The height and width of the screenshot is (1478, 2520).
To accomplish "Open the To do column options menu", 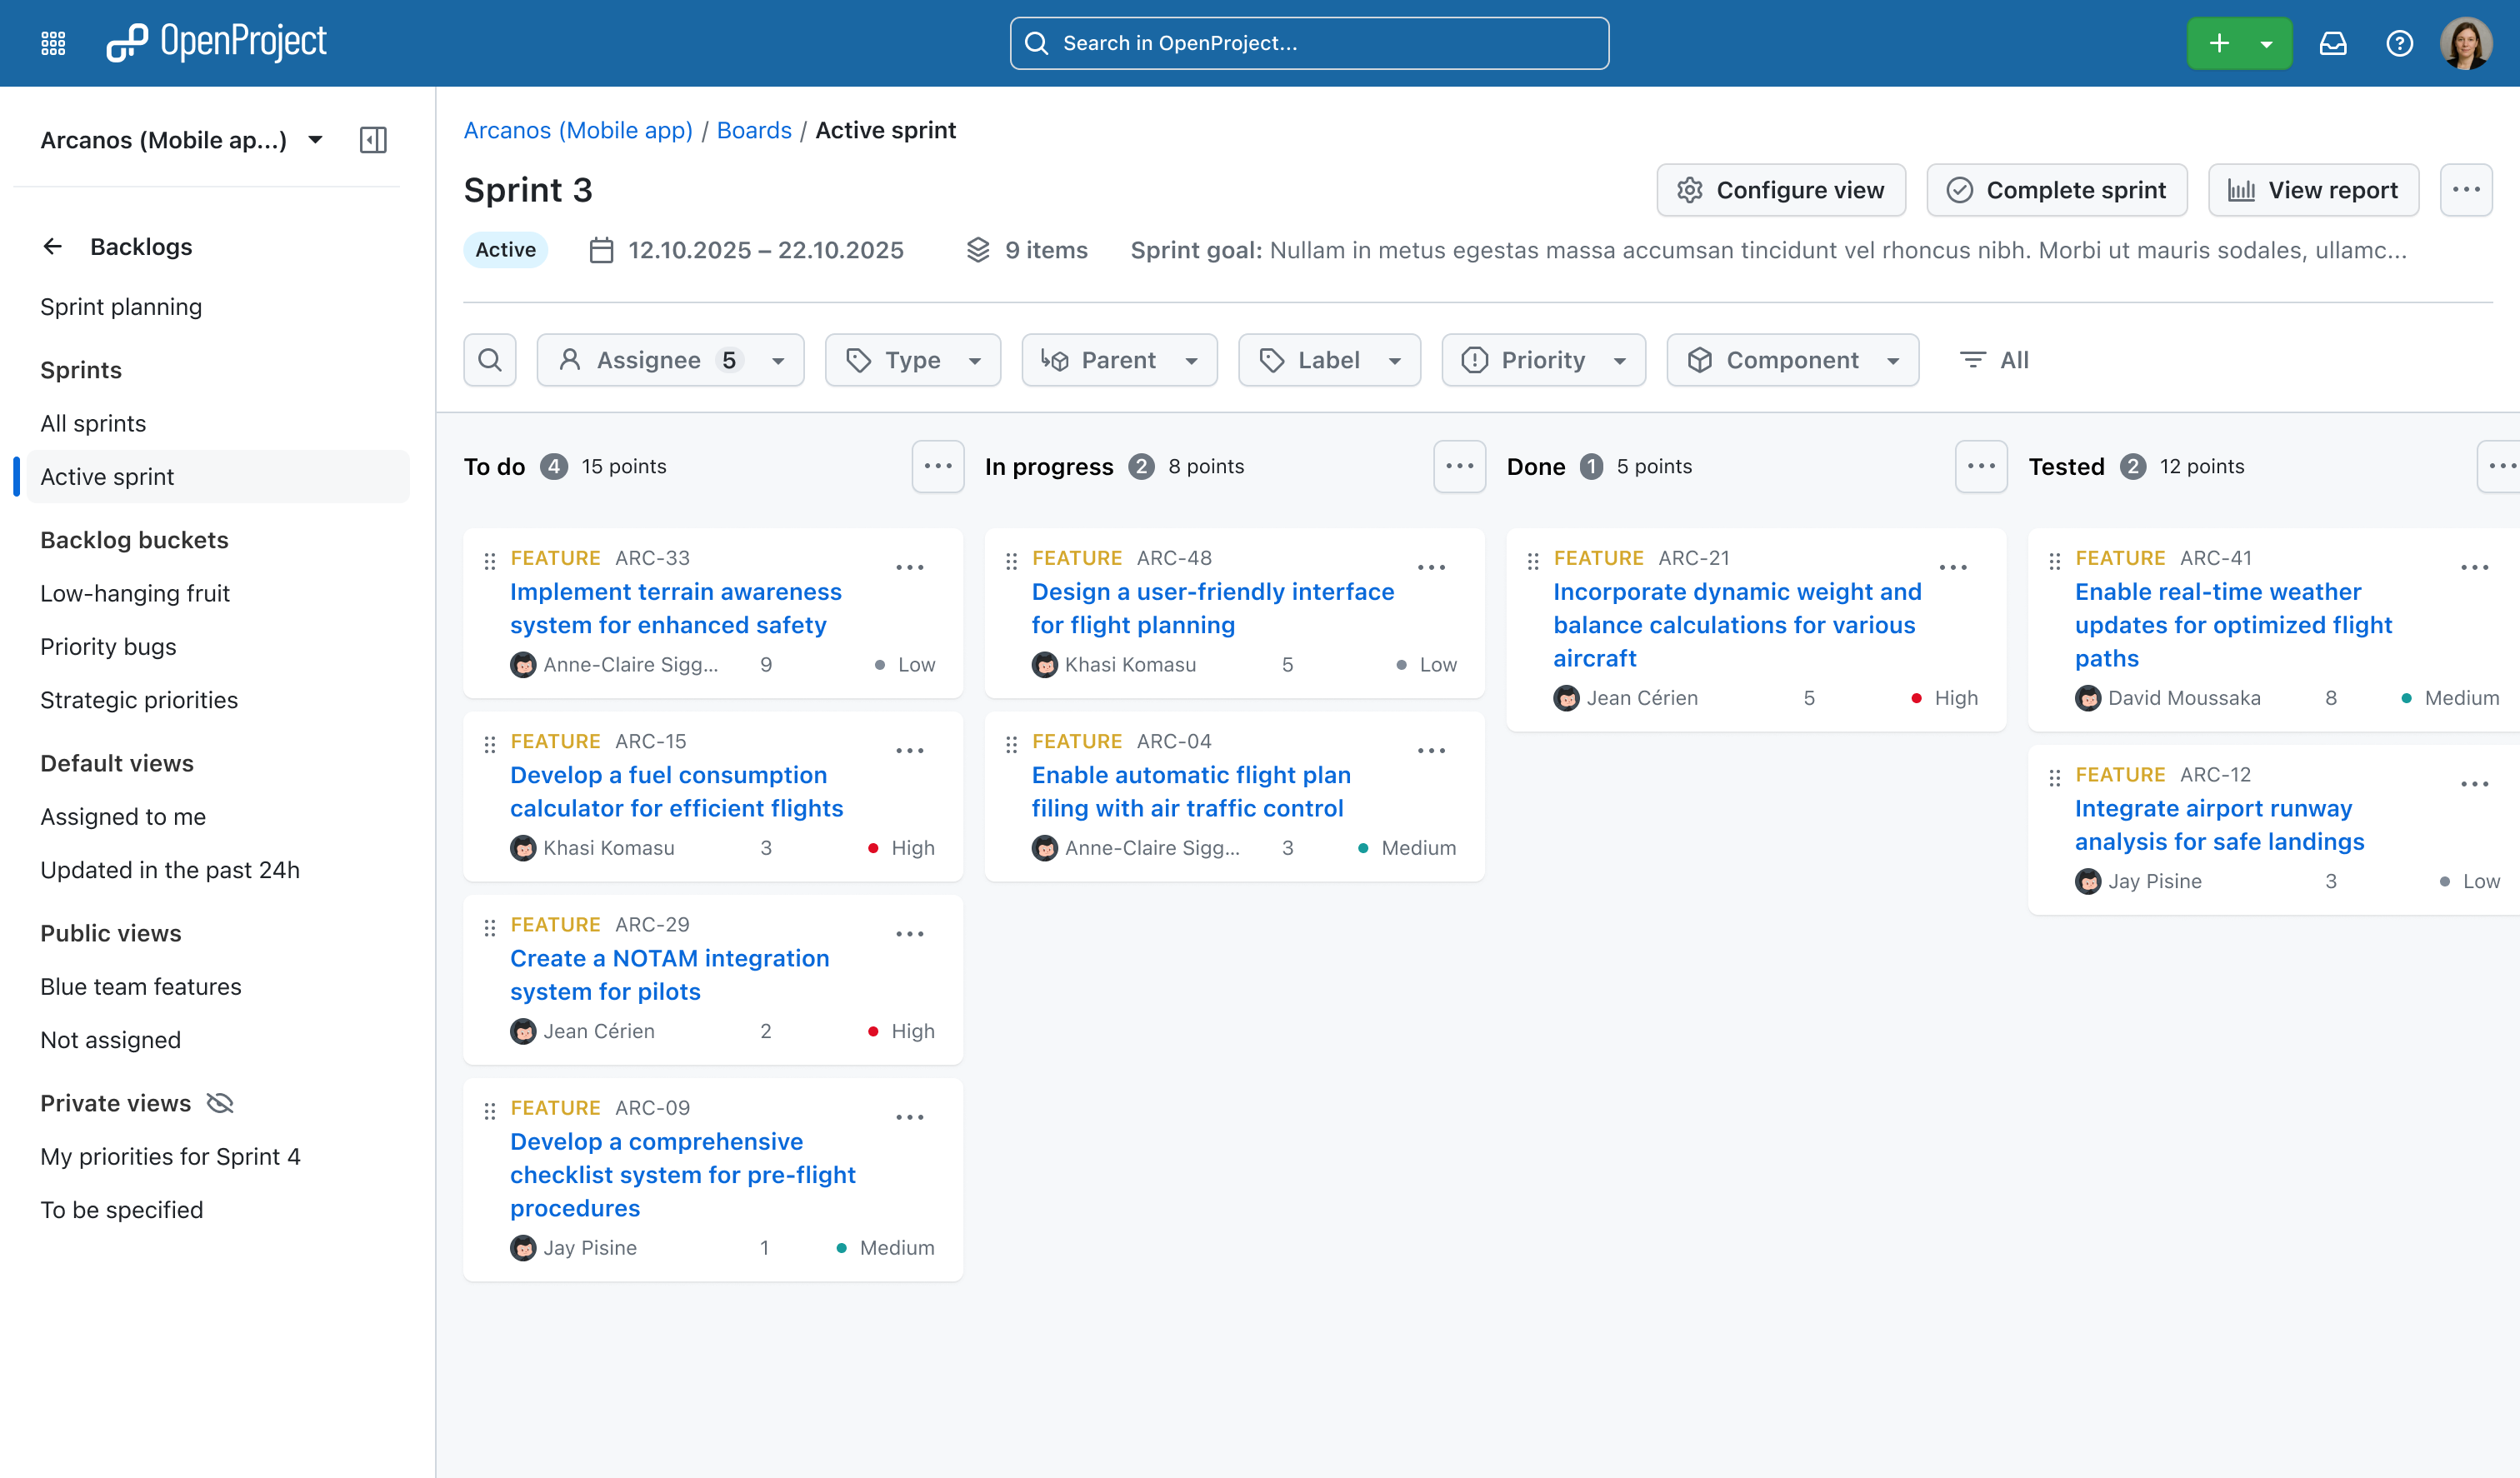I will pyautogui.click(x=938, y=466).
